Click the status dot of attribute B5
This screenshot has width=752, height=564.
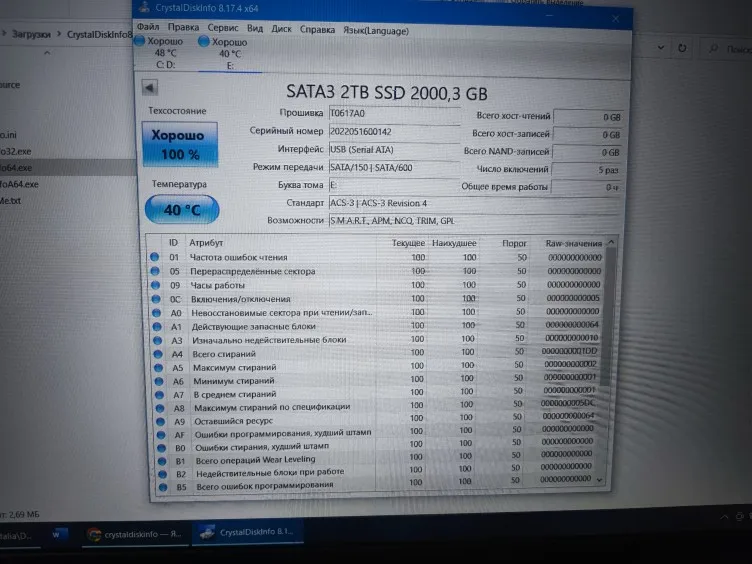point(163,487)
